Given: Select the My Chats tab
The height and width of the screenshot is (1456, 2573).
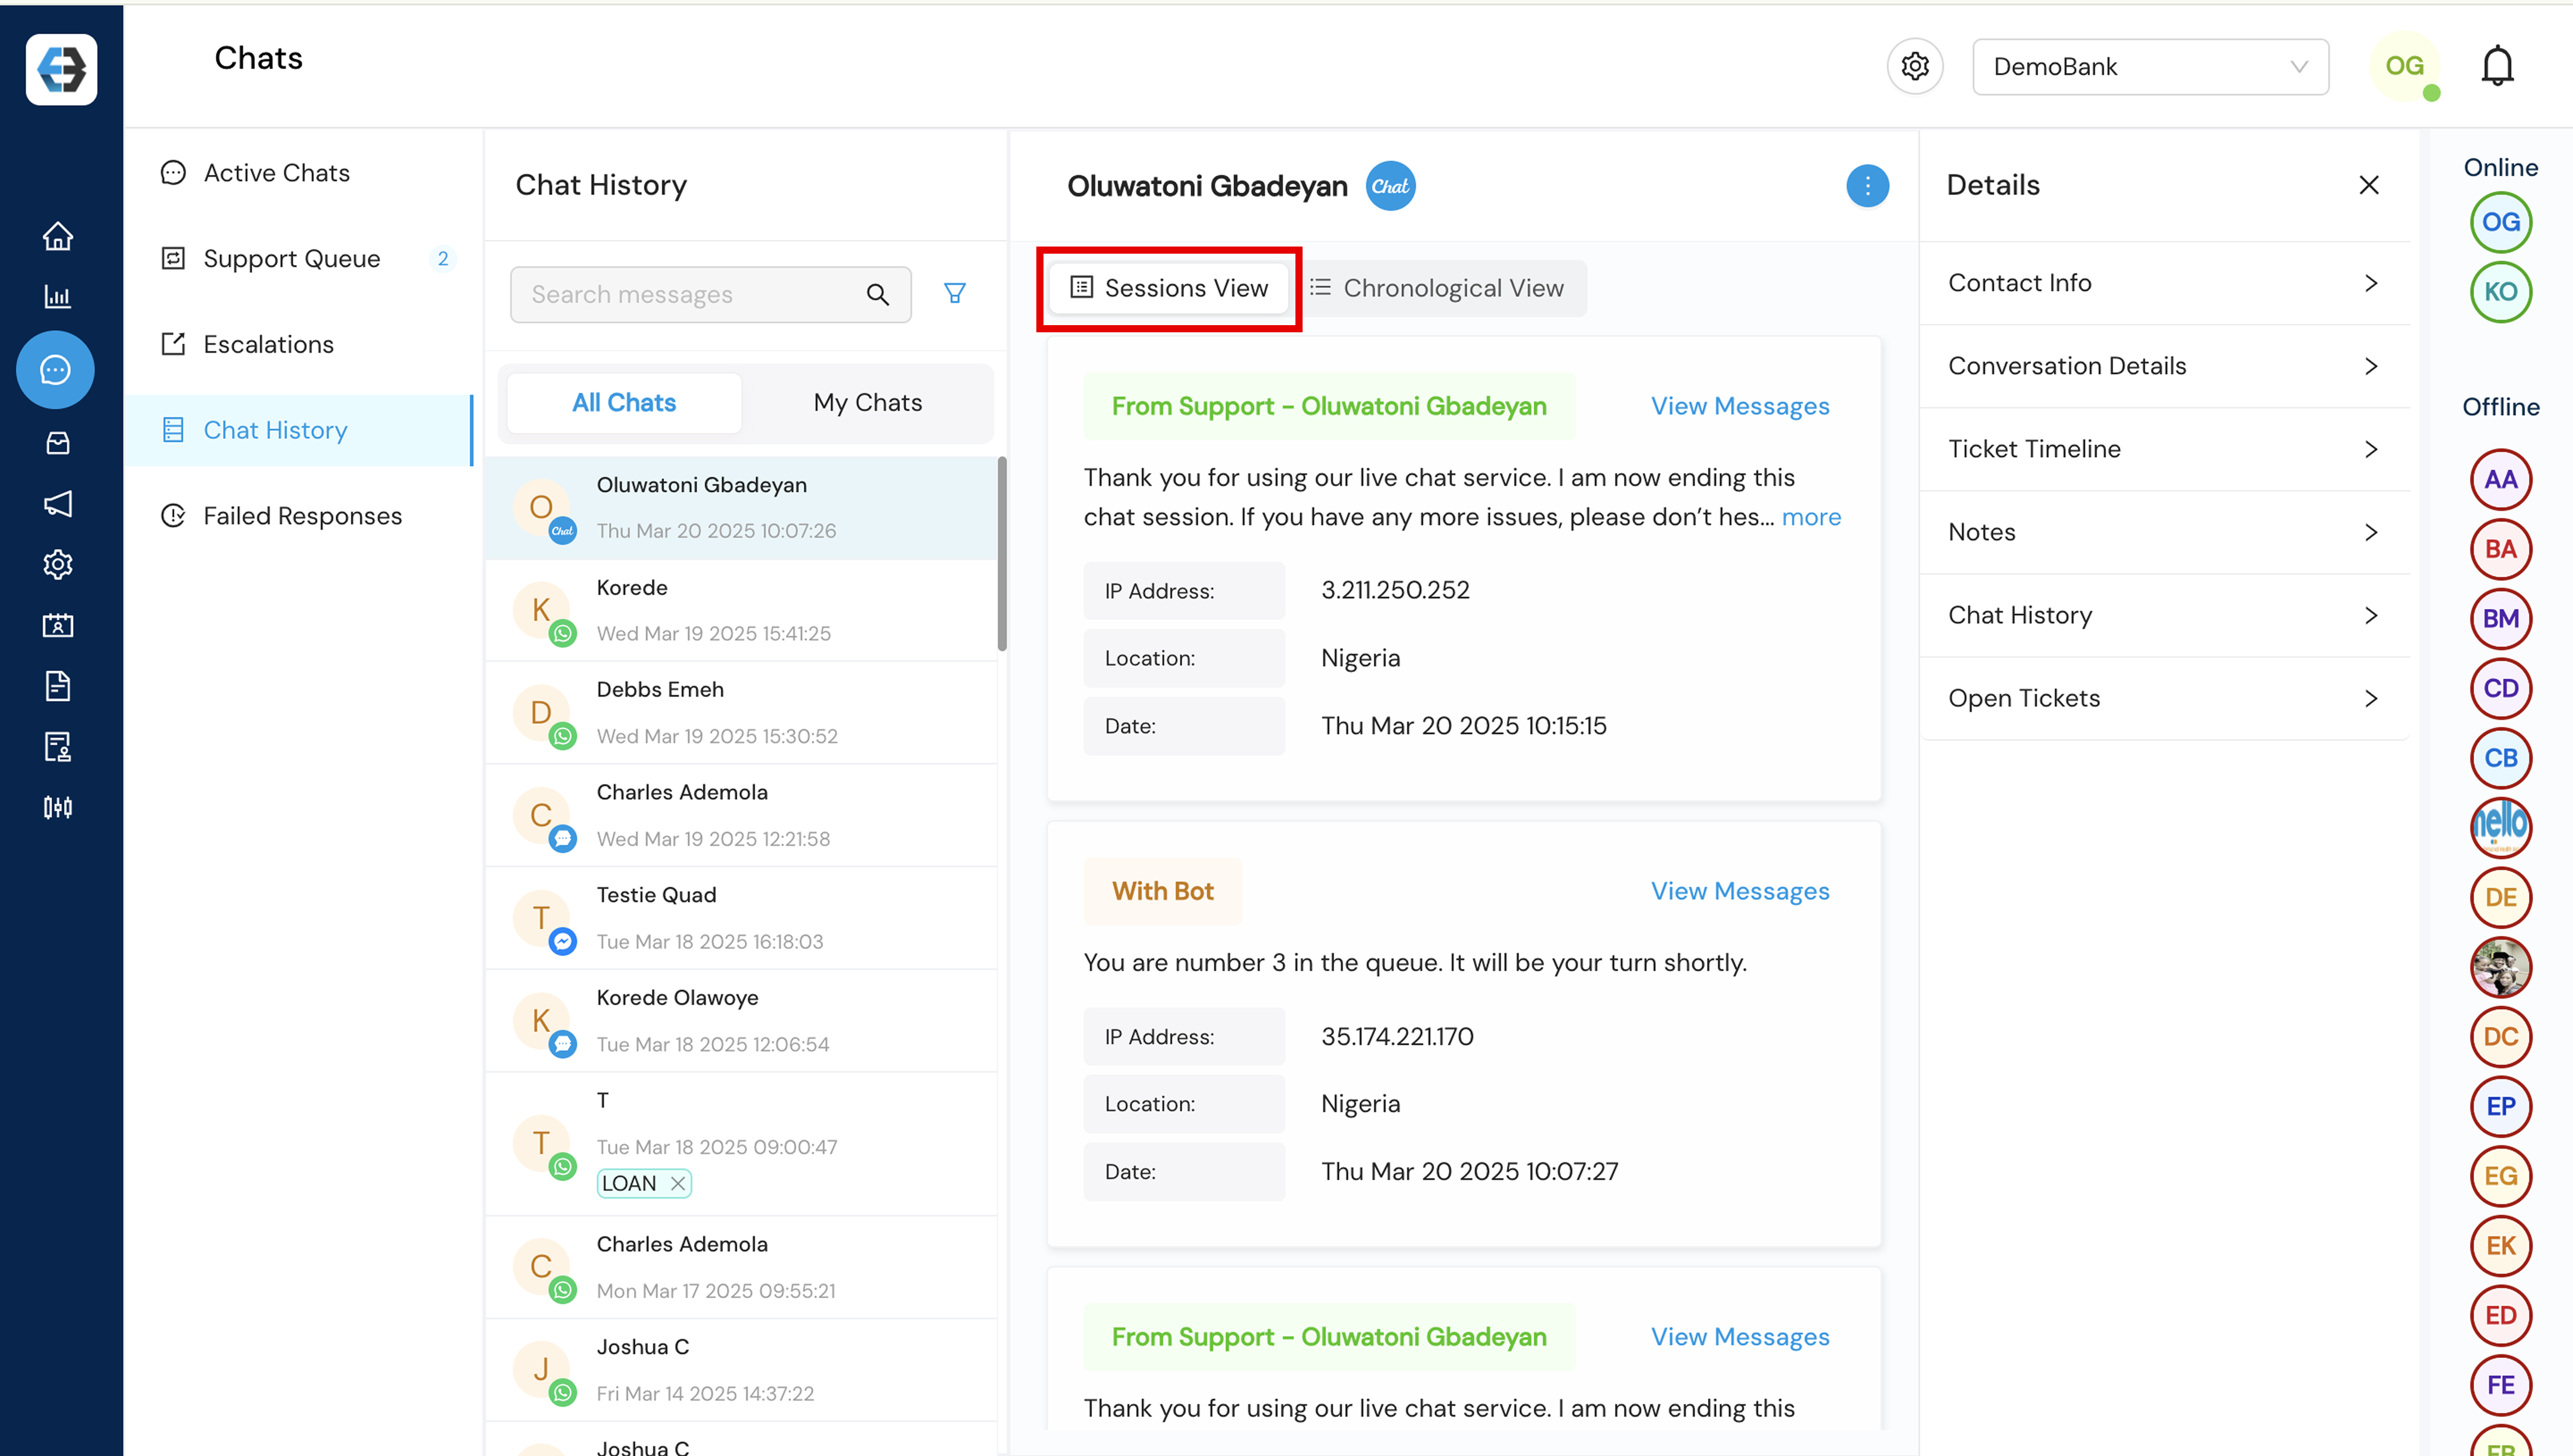Looking at the screenshot, I should point(867,402).
